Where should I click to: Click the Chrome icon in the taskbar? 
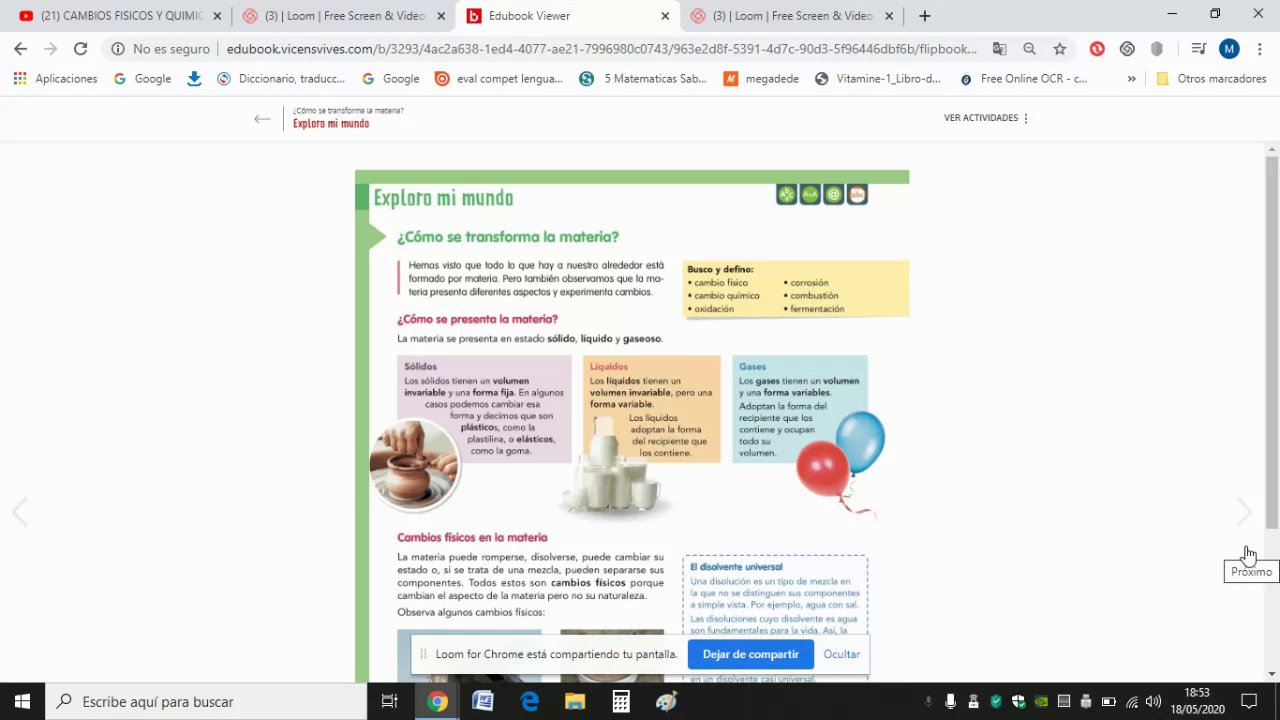(x=437, y=701)
